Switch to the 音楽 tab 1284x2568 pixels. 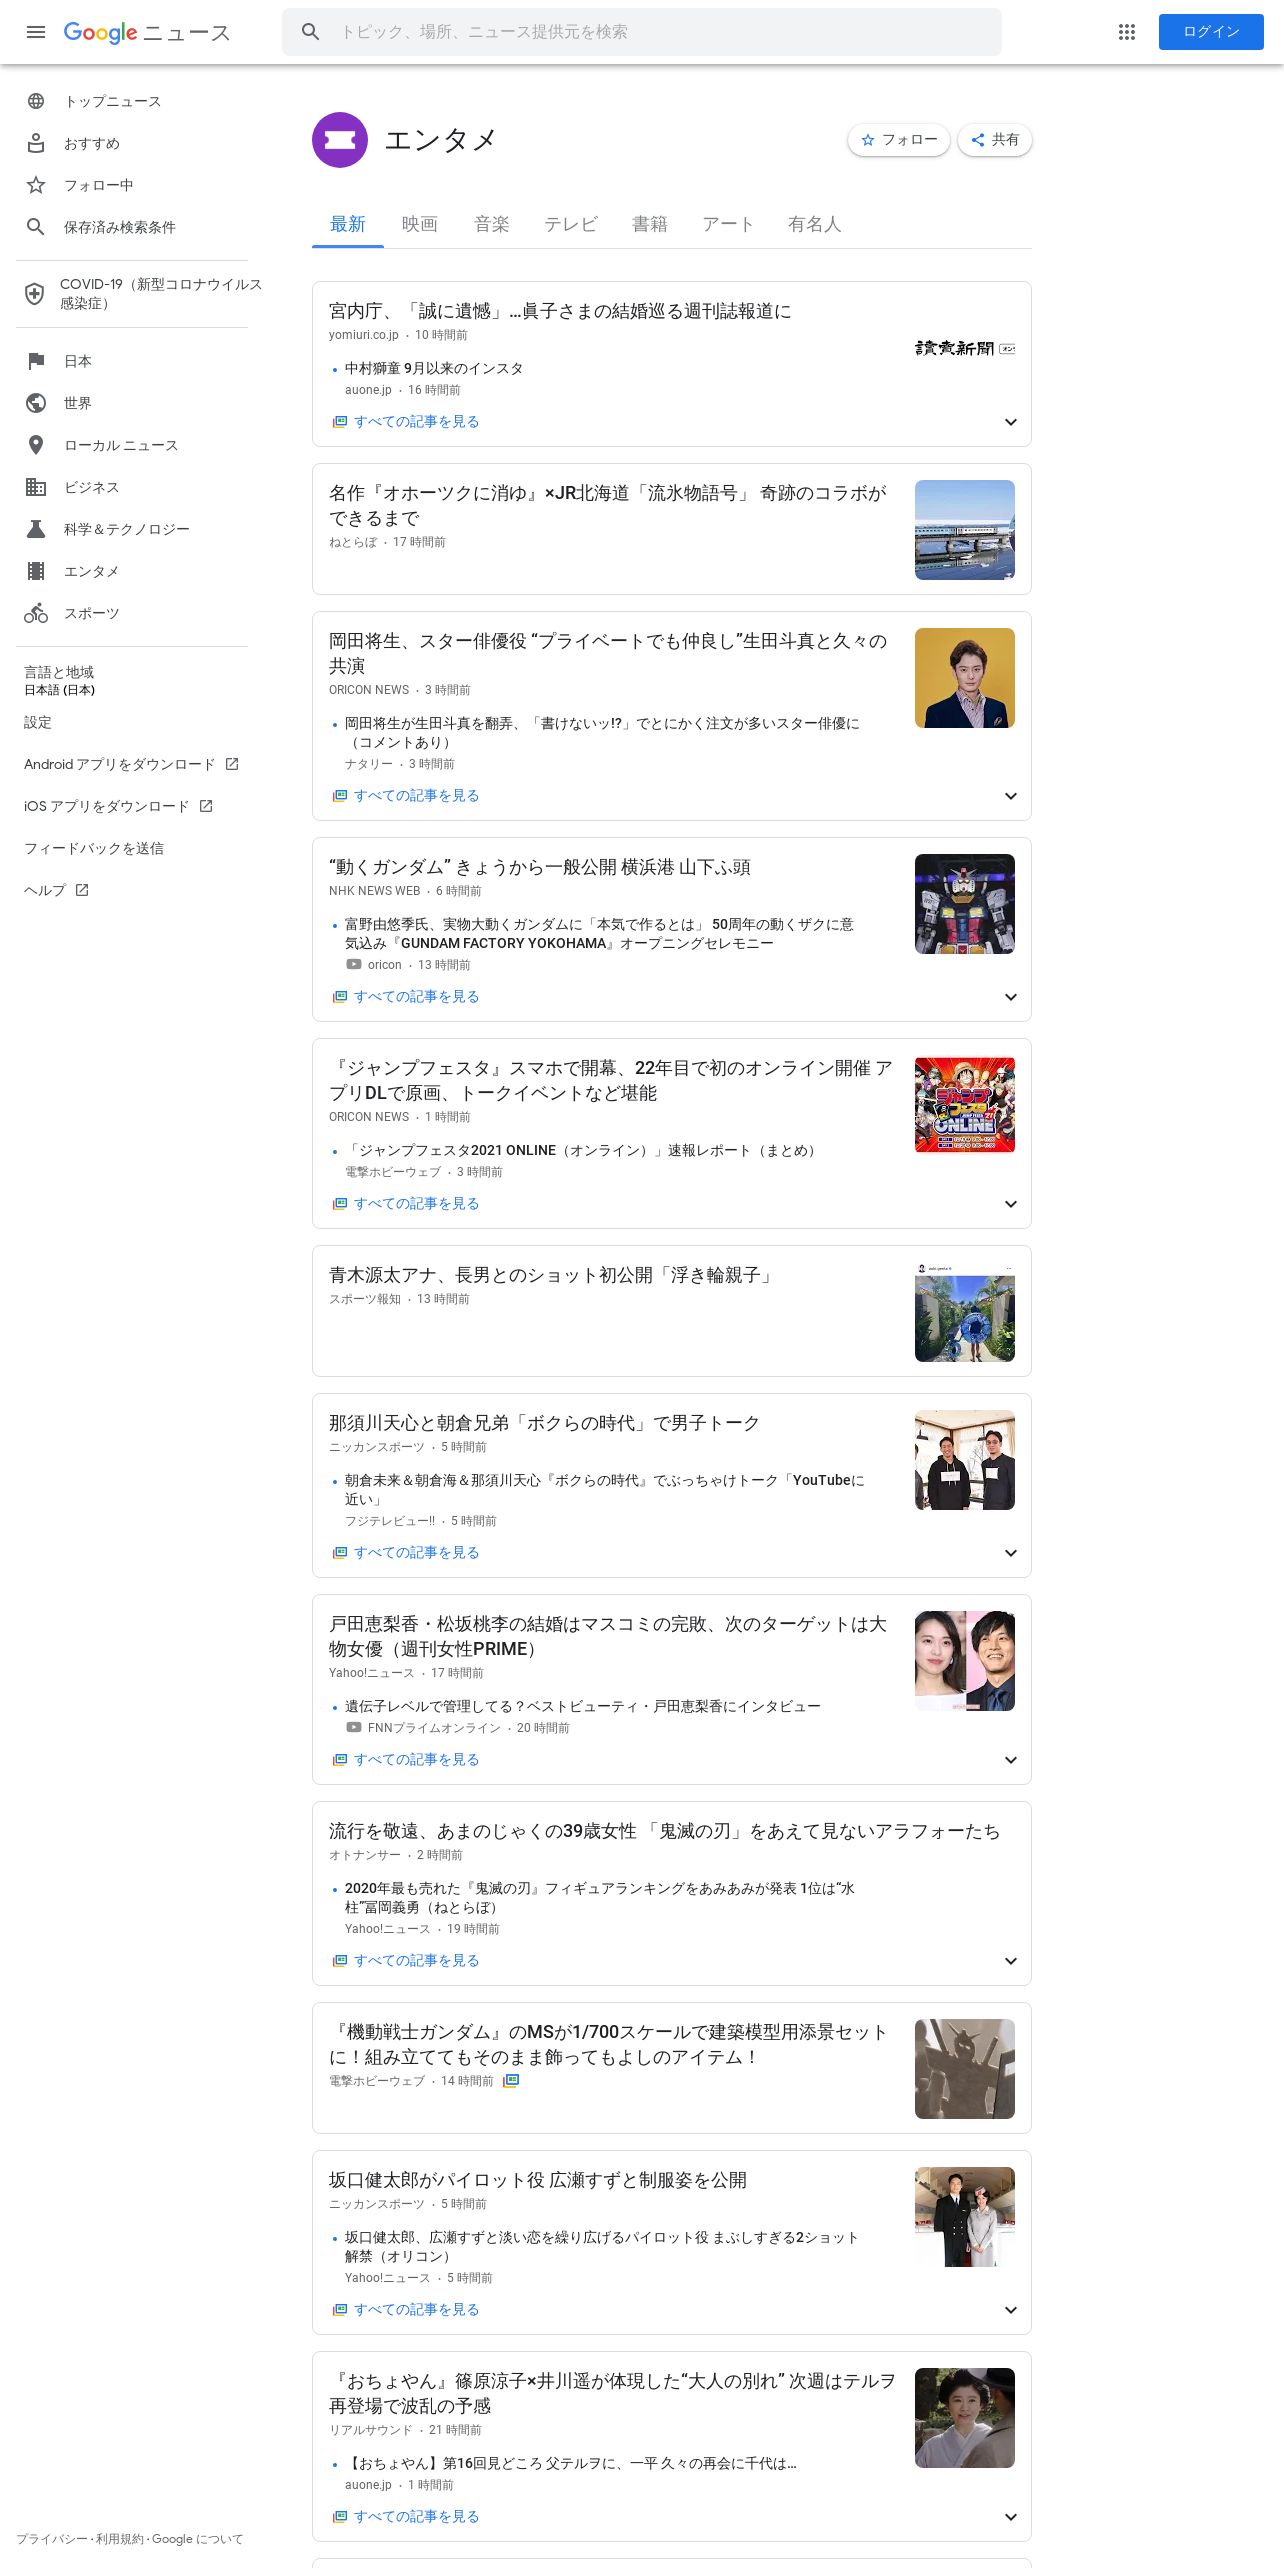[492, 224]
